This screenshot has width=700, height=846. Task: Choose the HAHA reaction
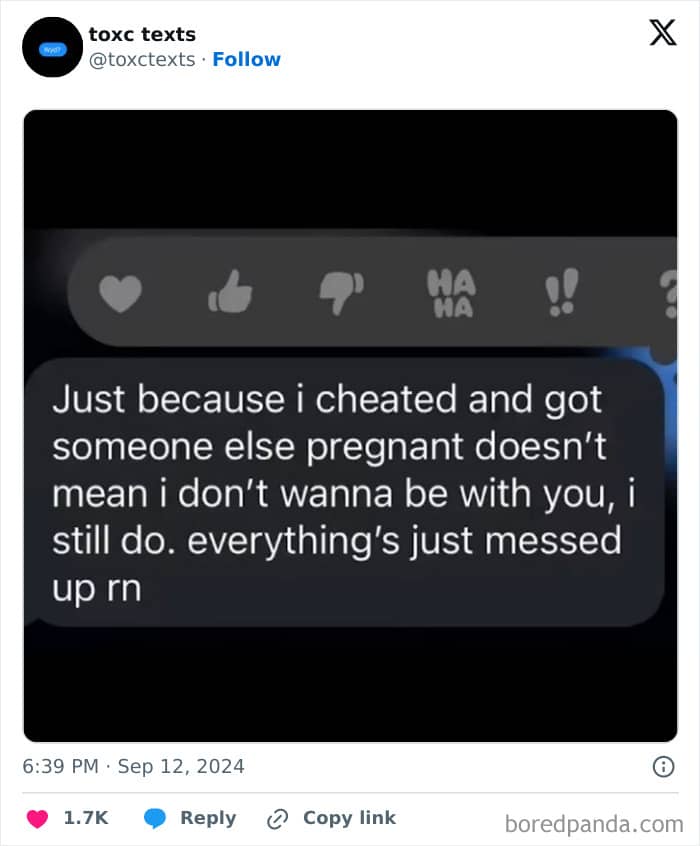coord(451,293)
